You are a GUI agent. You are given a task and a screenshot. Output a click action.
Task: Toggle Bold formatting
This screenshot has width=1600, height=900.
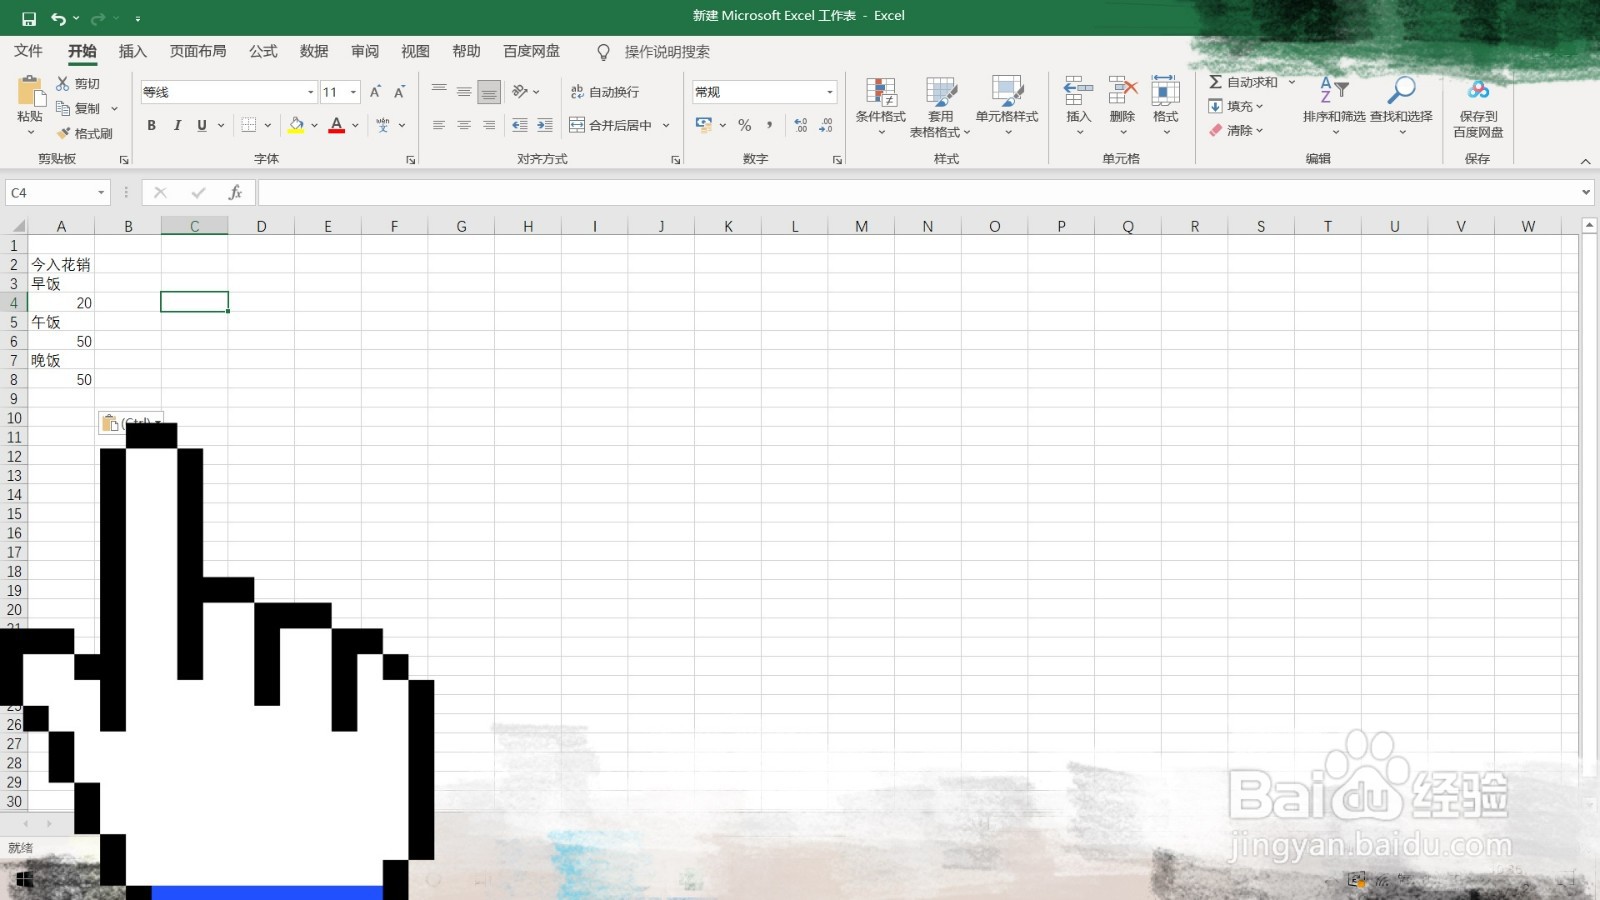(x=151, y=125)
